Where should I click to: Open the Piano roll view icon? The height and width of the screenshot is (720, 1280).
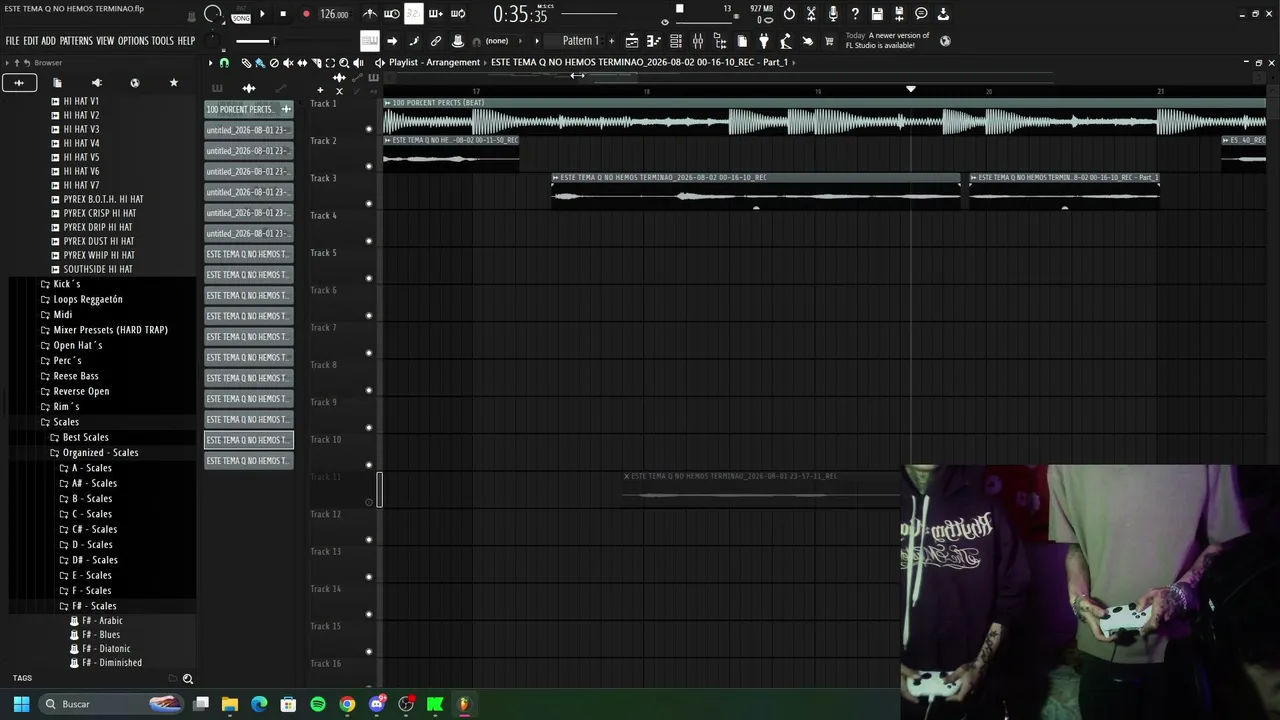[654, 41]
